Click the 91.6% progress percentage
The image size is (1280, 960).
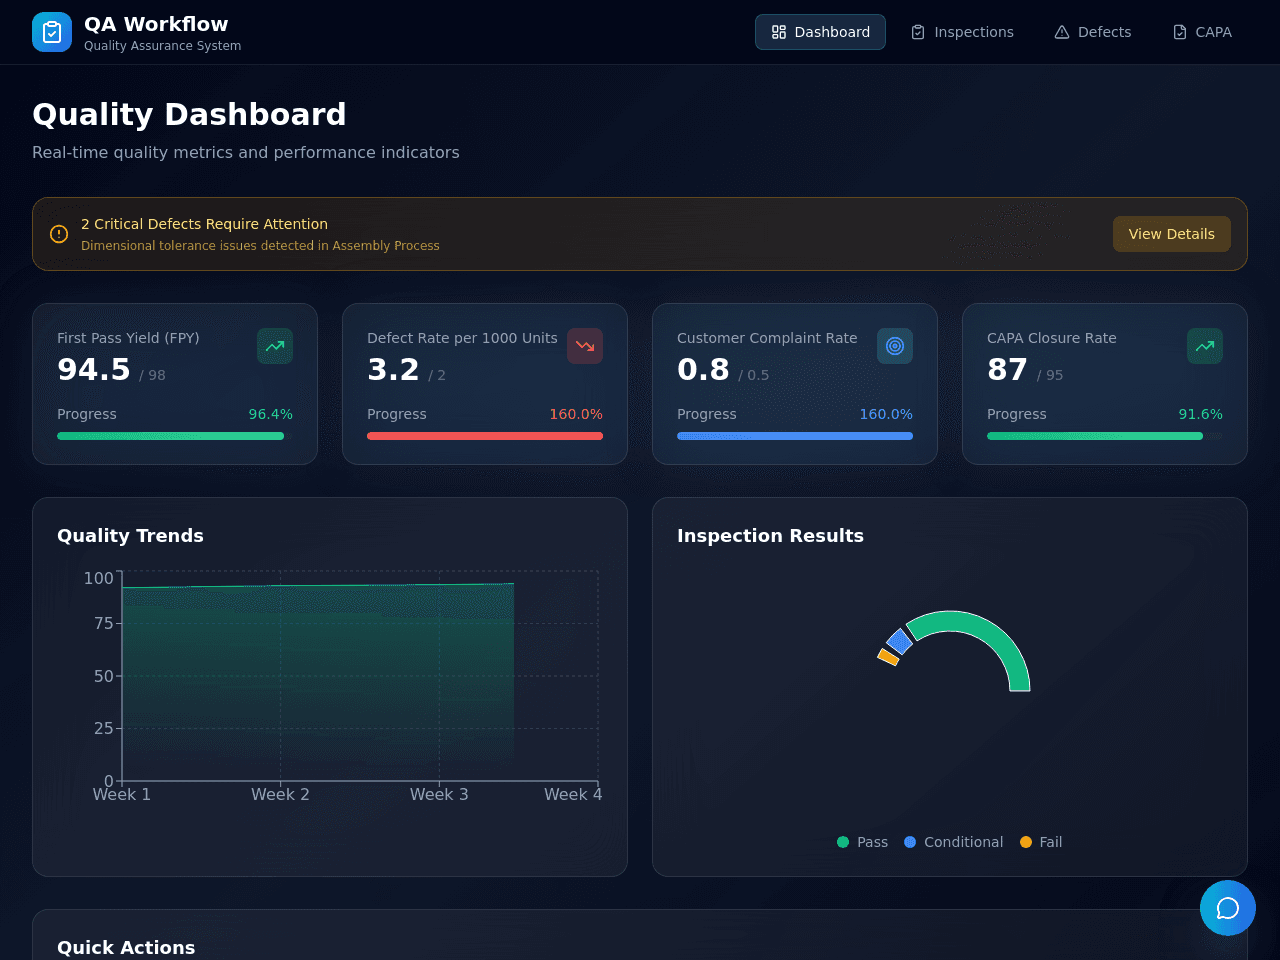(1200, 414)
